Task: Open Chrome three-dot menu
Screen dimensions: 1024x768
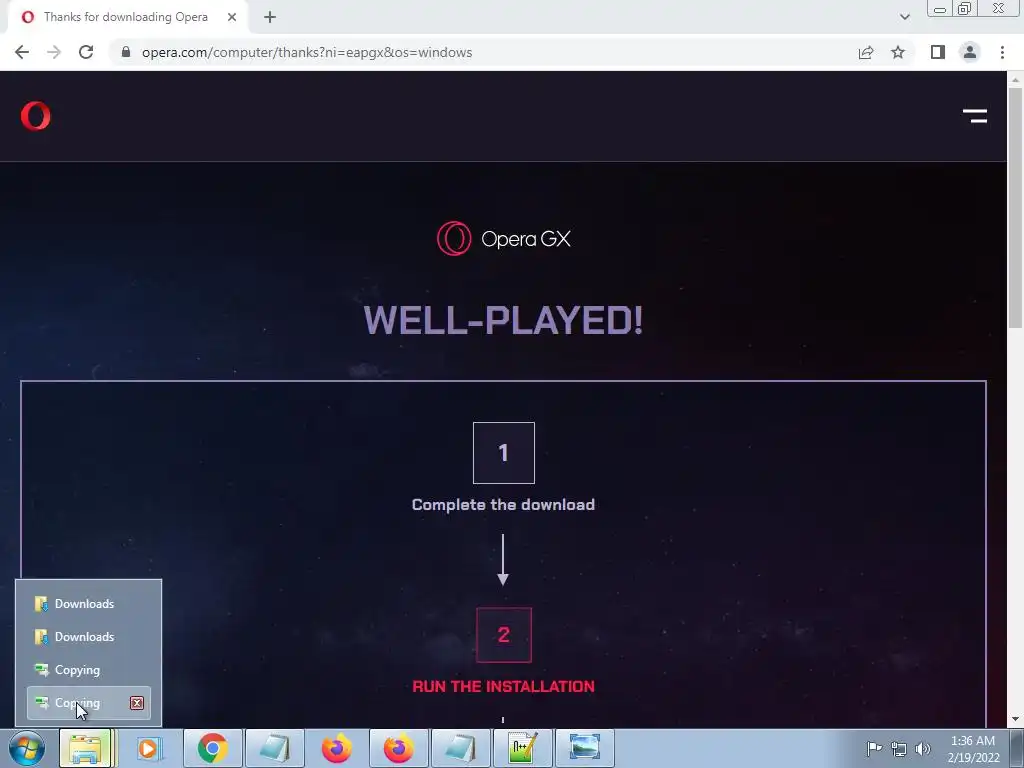Action: click(x=1002, y=52)
